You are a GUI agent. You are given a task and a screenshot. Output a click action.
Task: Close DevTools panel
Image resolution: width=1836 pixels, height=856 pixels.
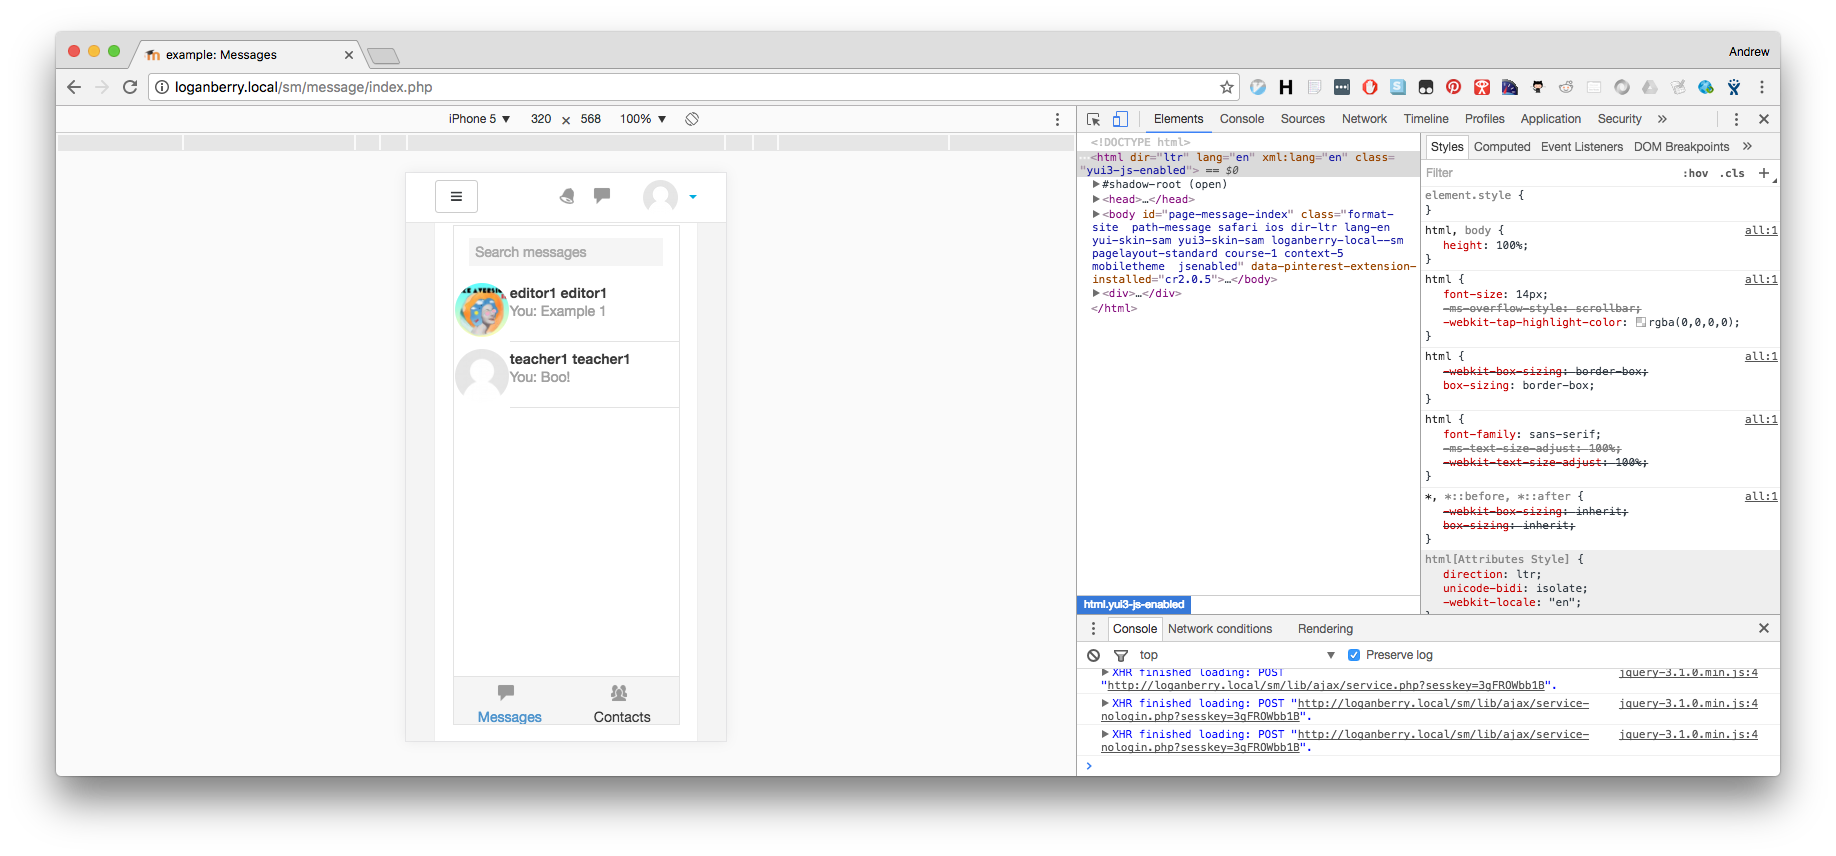click(1764, 119)
